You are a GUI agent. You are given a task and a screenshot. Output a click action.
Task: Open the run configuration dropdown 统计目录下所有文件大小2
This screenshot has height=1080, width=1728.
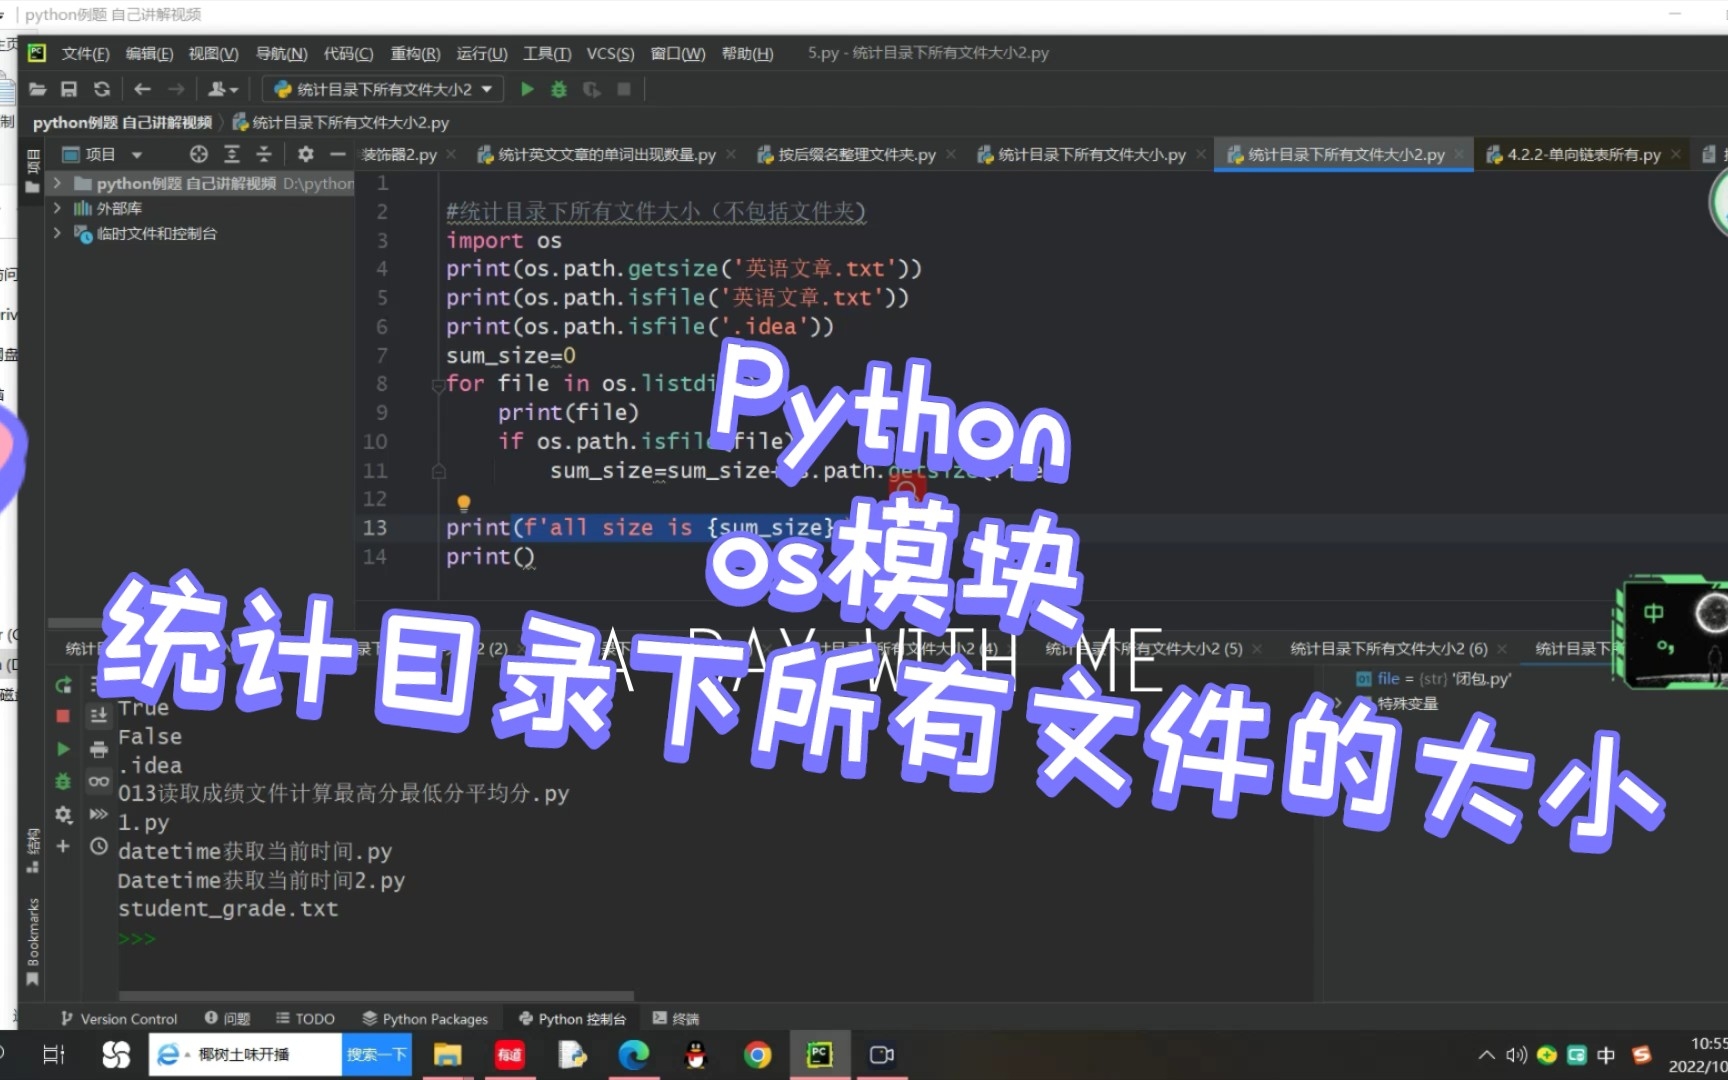pyautogui.click(x=381, y=89)
